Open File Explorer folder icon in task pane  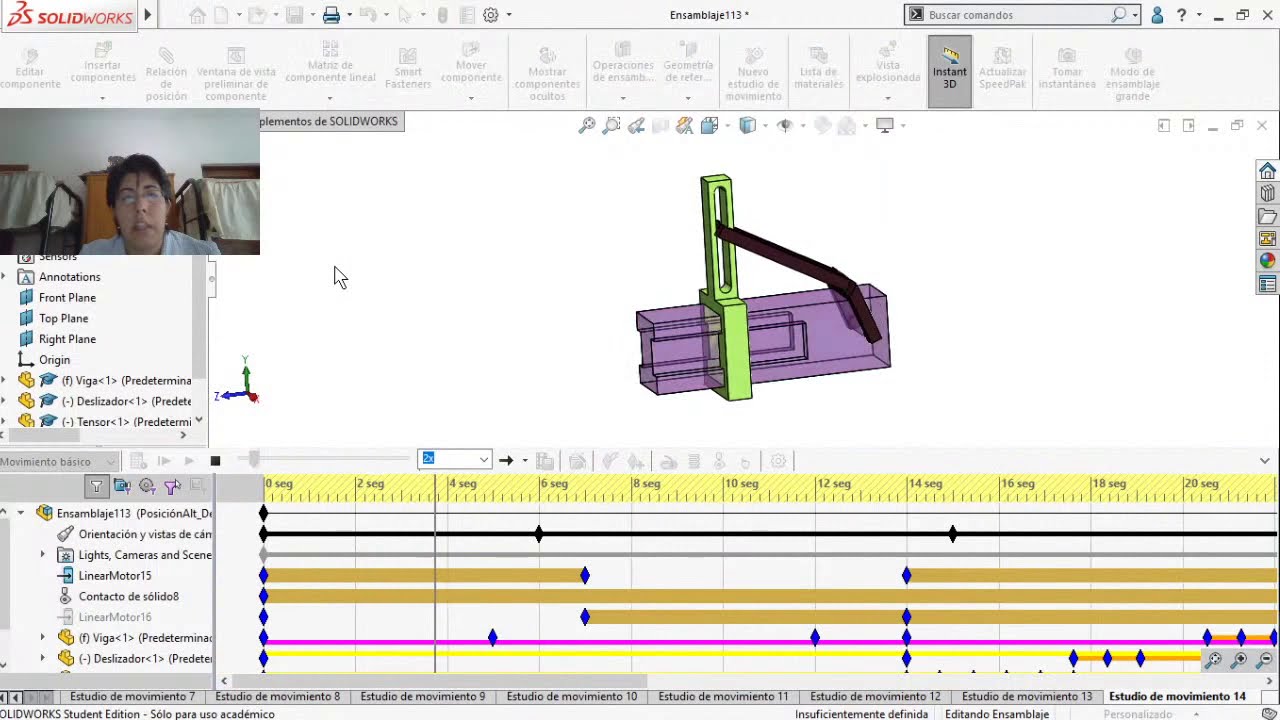click(x=1267, y=216)
